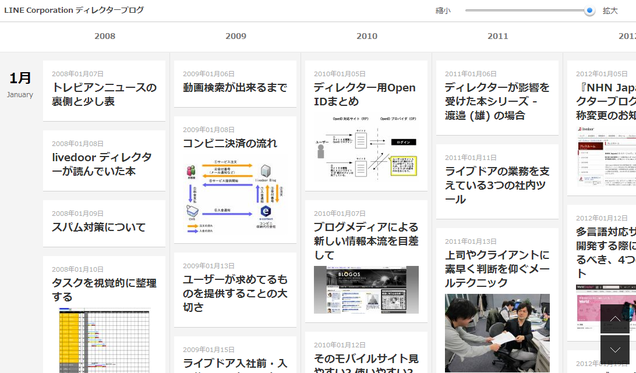Image resolution: width=636 pixels, height=373 pixels.
Task: Click the 拡大 zoom-in label
Action: click(610, 11)
